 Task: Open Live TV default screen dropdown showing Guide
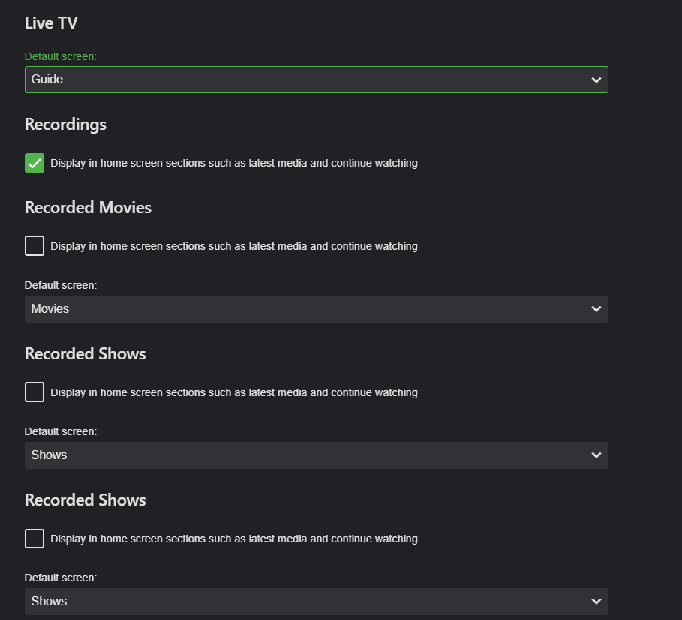click(x=316, y=79)
